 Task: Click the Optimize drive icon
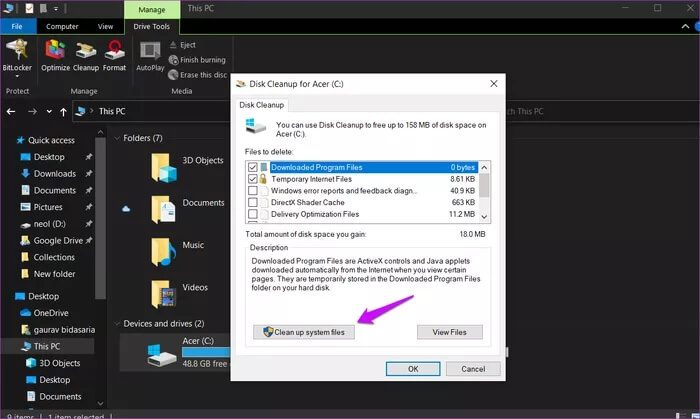pos(55,55)
